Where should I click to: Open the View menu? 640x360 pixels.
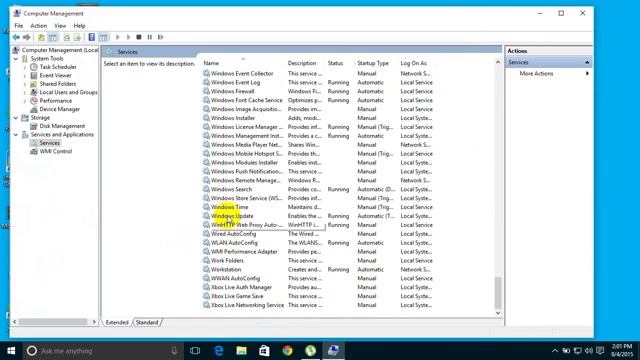pyautogui.click(x=60, y=26)
